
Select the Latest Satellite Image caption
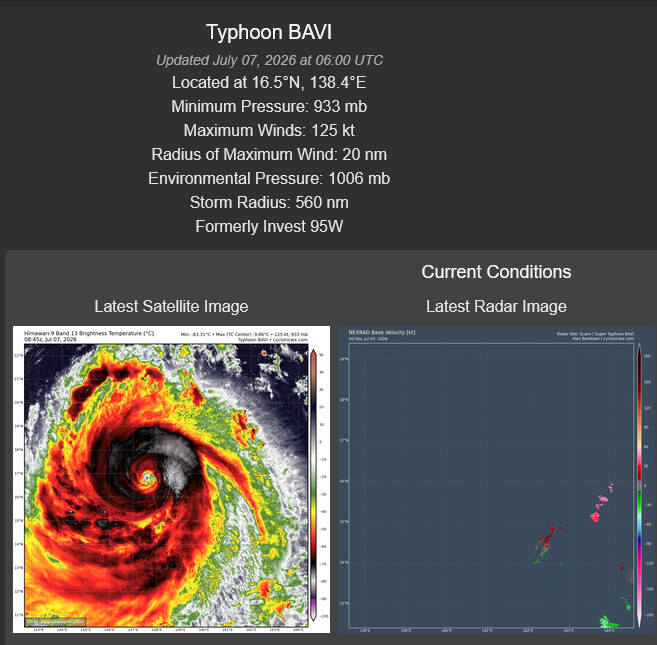tap(171, 306)
